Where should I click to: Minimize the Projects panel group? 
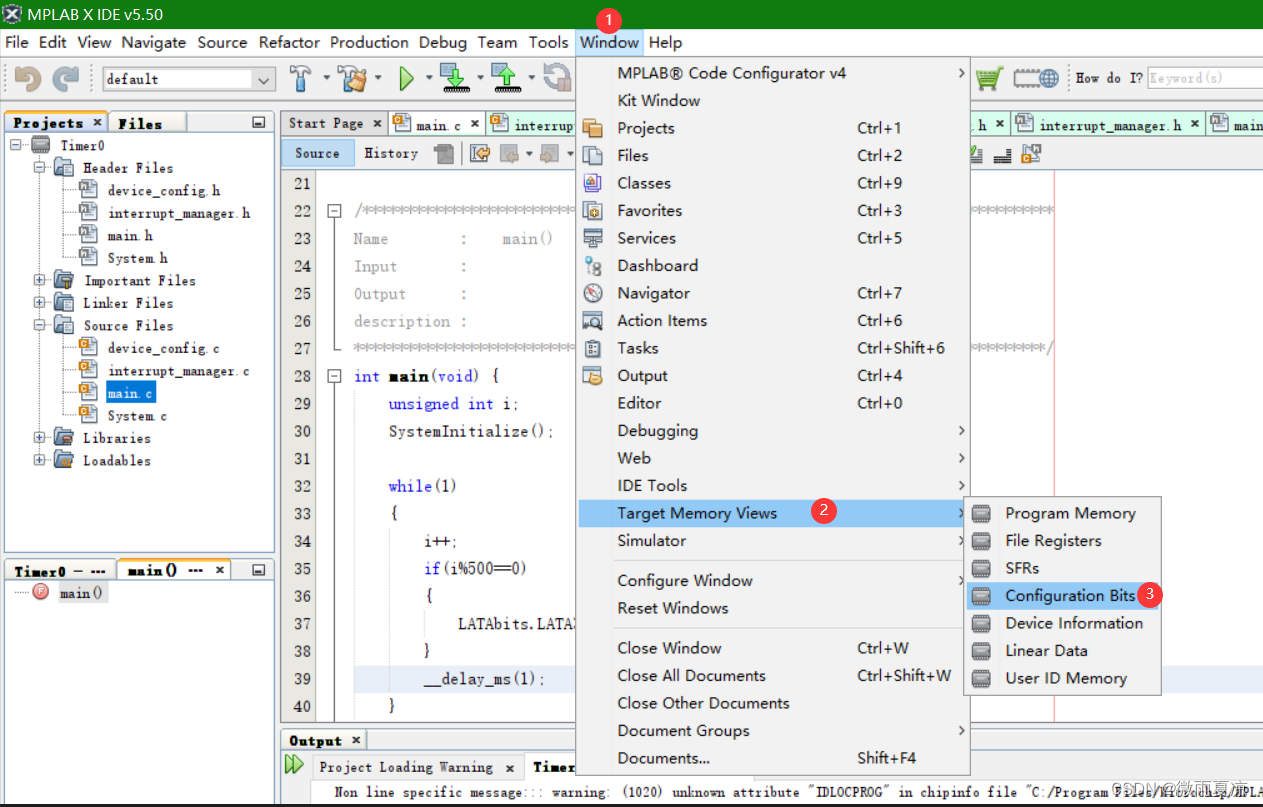click(x=258, y=122)
